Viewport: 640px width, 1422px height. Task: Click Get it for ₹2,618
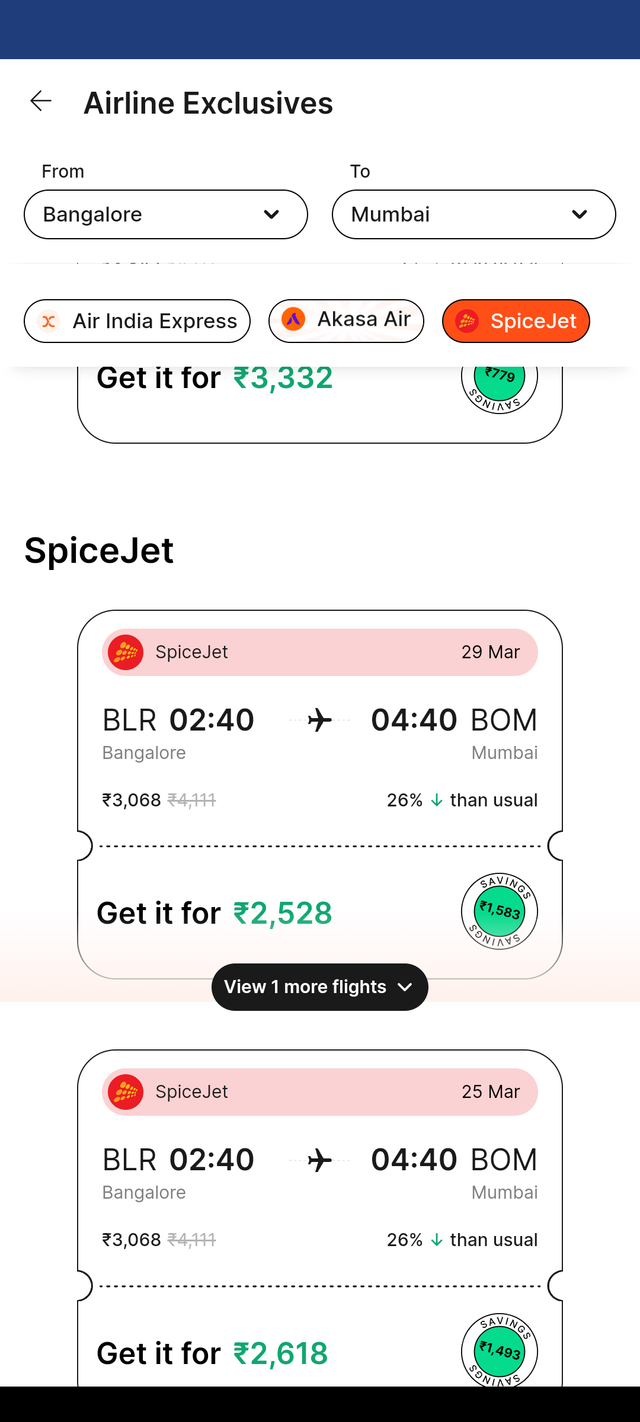(x=212, y=1353)
